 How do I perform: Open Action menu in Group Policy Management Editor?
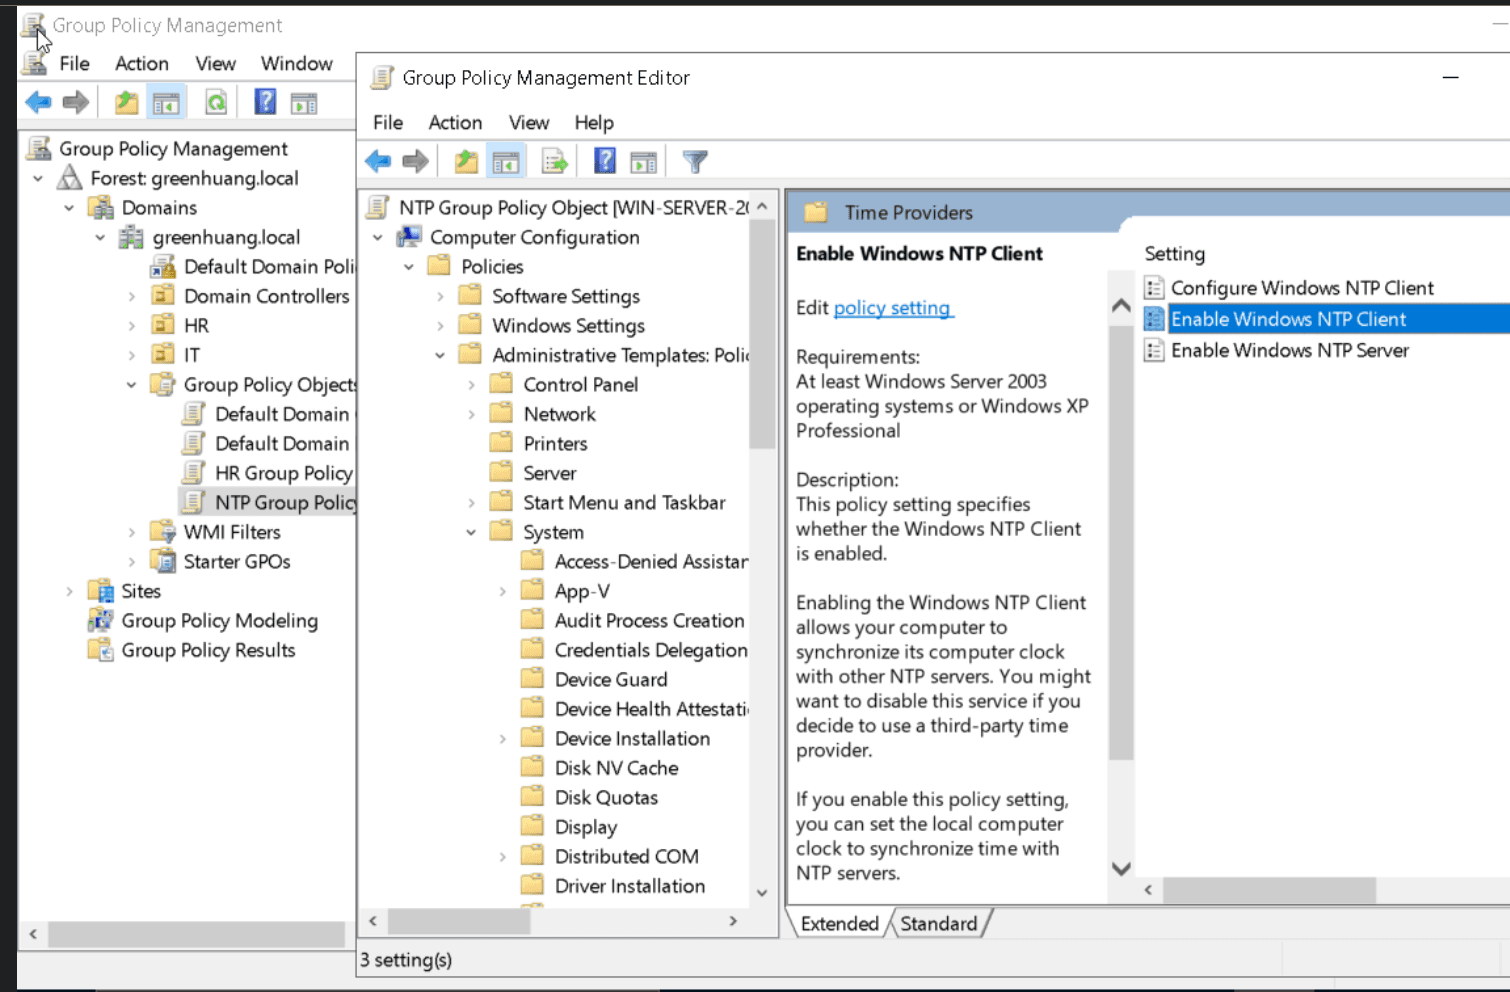pos(455,122)
